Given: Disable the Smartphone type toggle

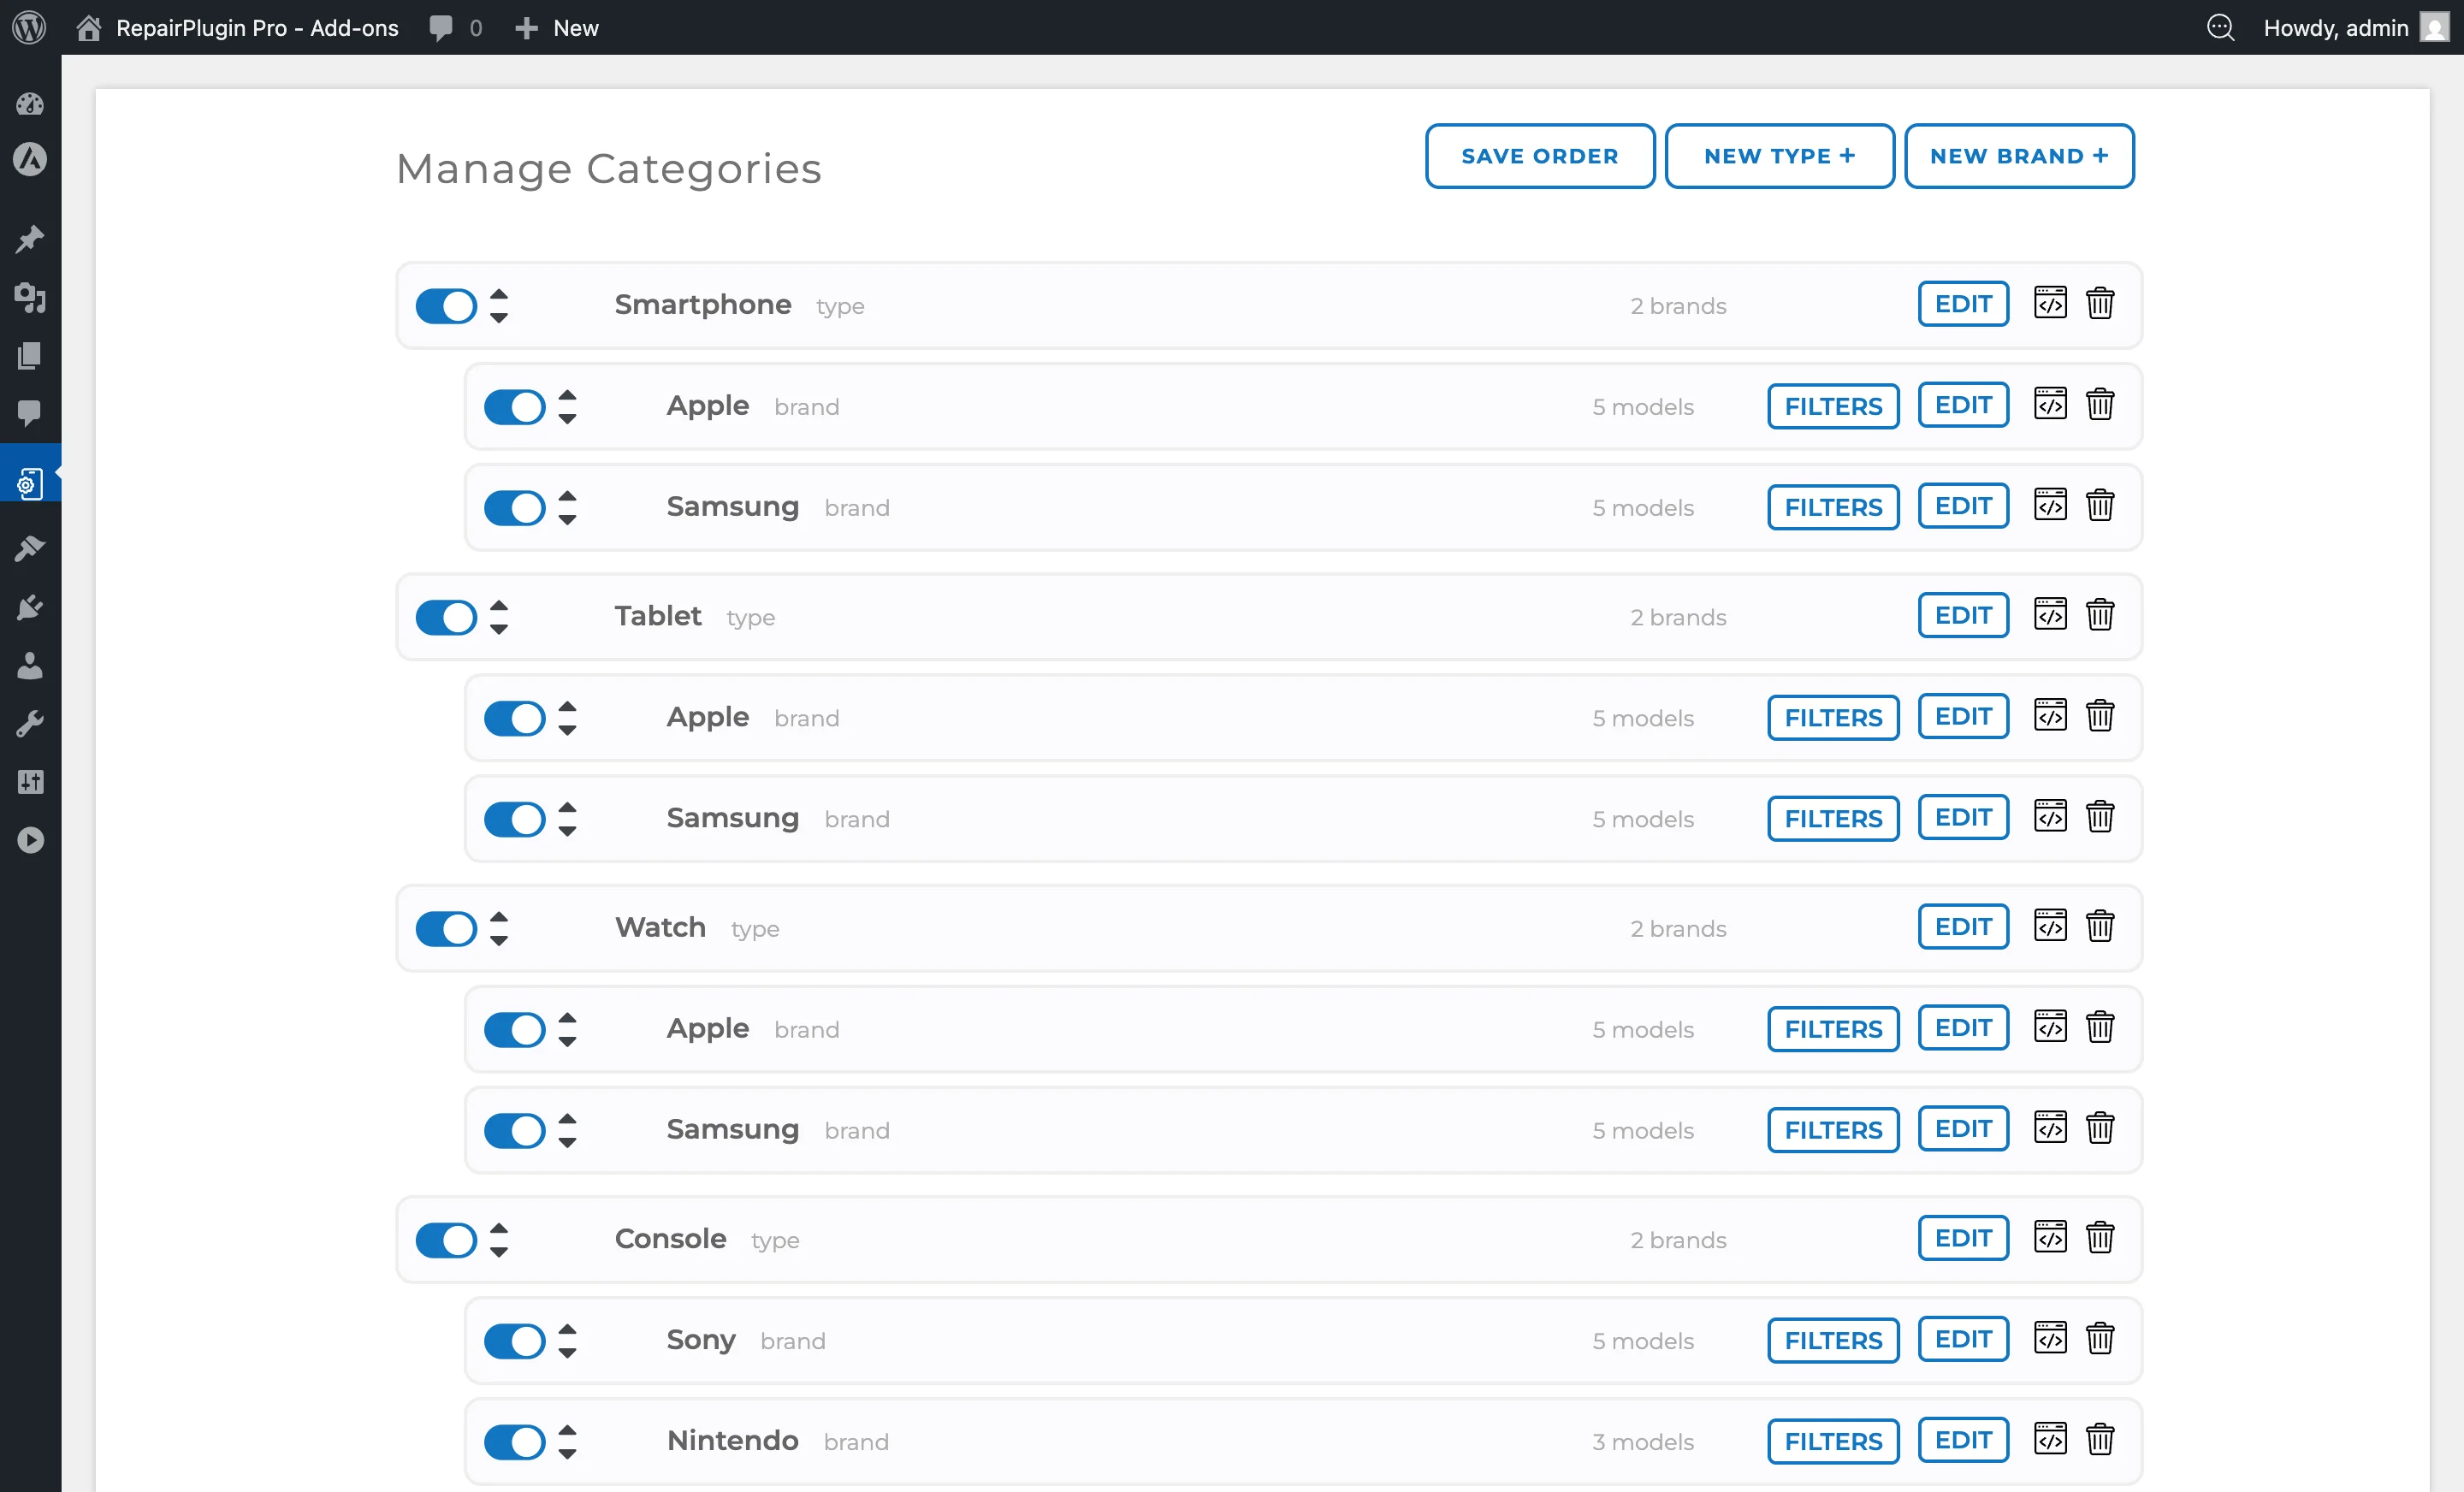Looking at the screenshot, I should coord(445,305).
